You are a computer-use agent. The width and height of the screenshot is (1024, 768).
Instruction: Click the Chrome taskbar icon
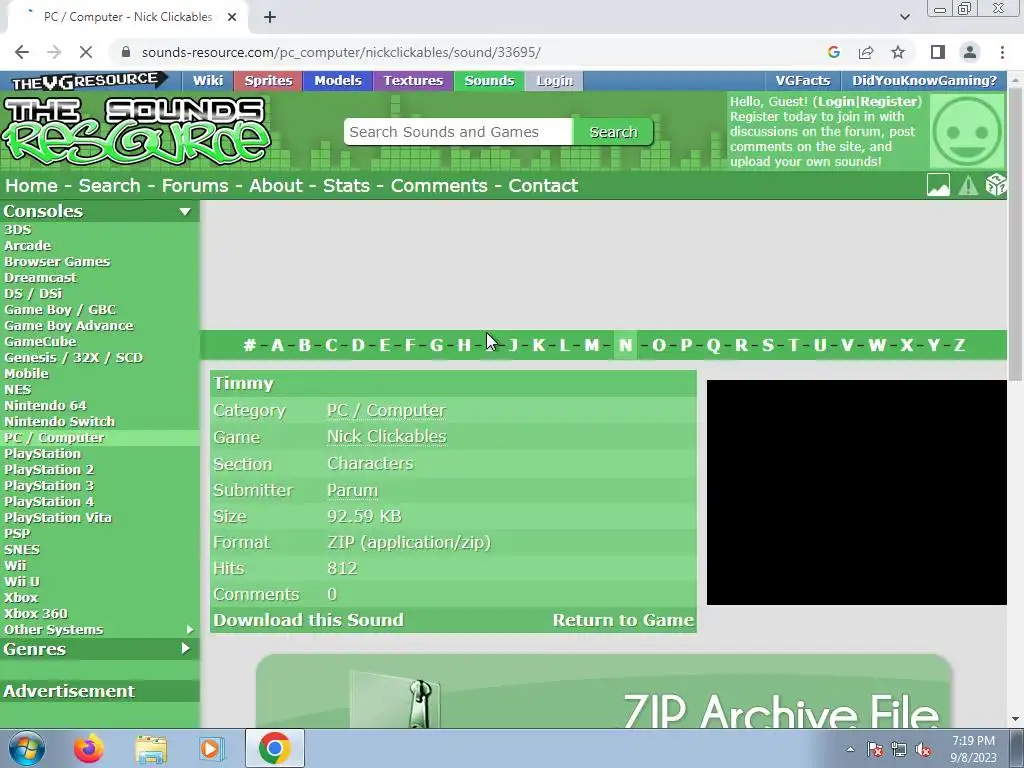coord(274,748)
